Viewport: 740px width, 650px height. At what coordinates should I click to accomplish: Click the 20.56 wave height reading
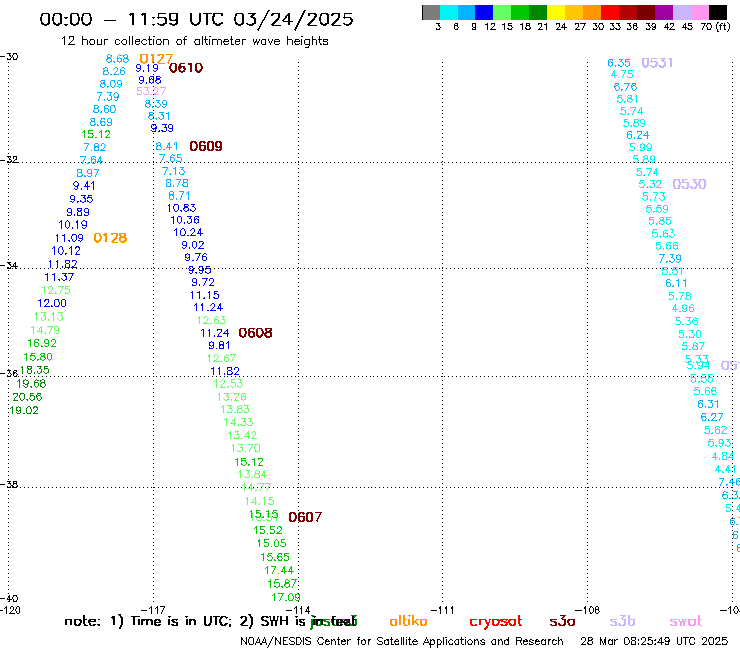pyautogui.click(x=27, y=397)
